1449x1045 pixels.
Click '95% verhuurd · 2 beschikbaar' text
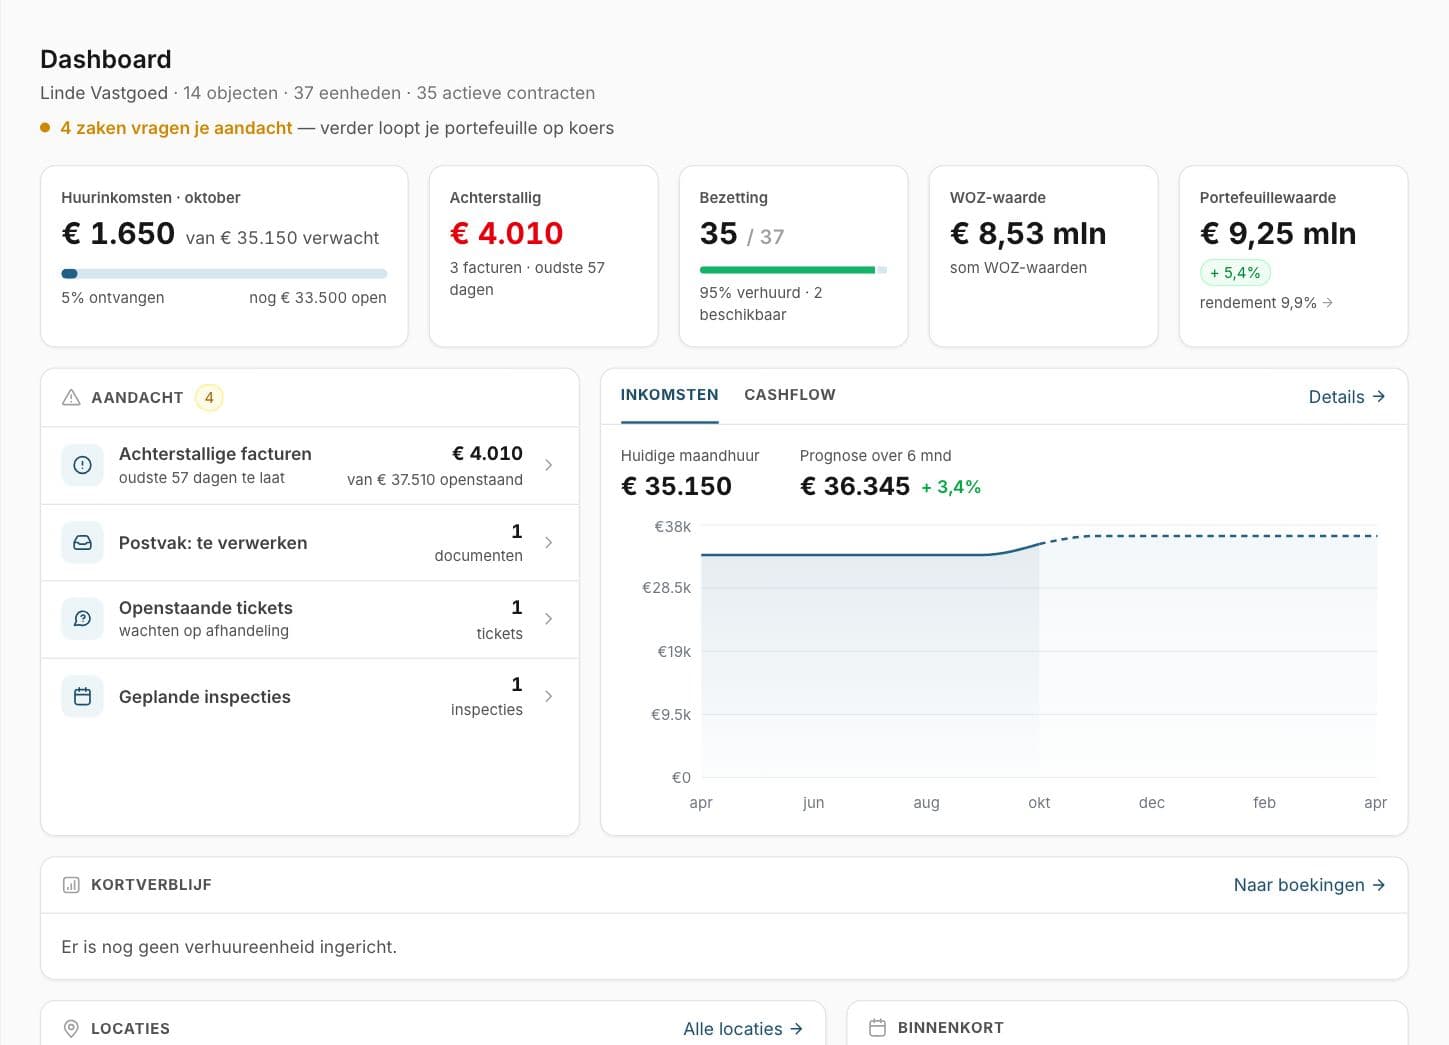click(x=761, y=304)
